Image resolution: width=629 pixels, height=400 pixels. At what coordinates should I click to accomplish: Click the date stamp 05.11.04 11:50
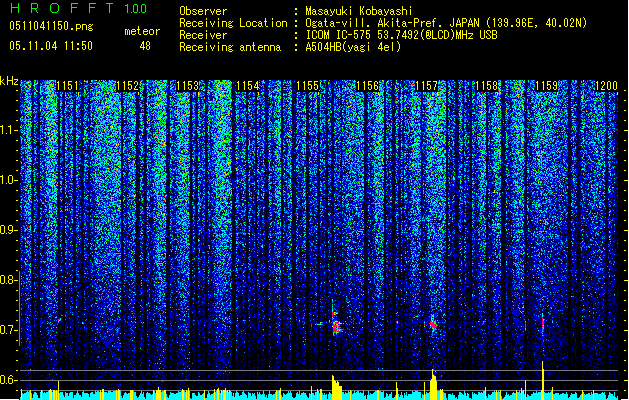click(x=51, y=46)
